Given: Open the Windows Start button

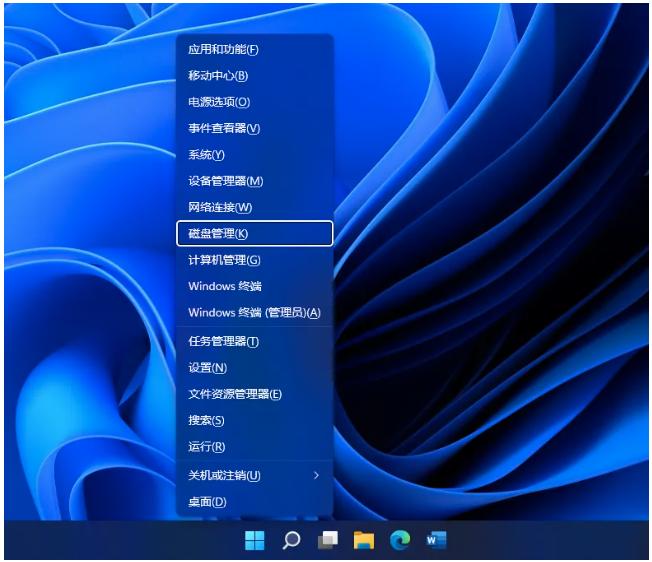Looking at the screenshot, I should pyautogui.click(x=254, y=540).
